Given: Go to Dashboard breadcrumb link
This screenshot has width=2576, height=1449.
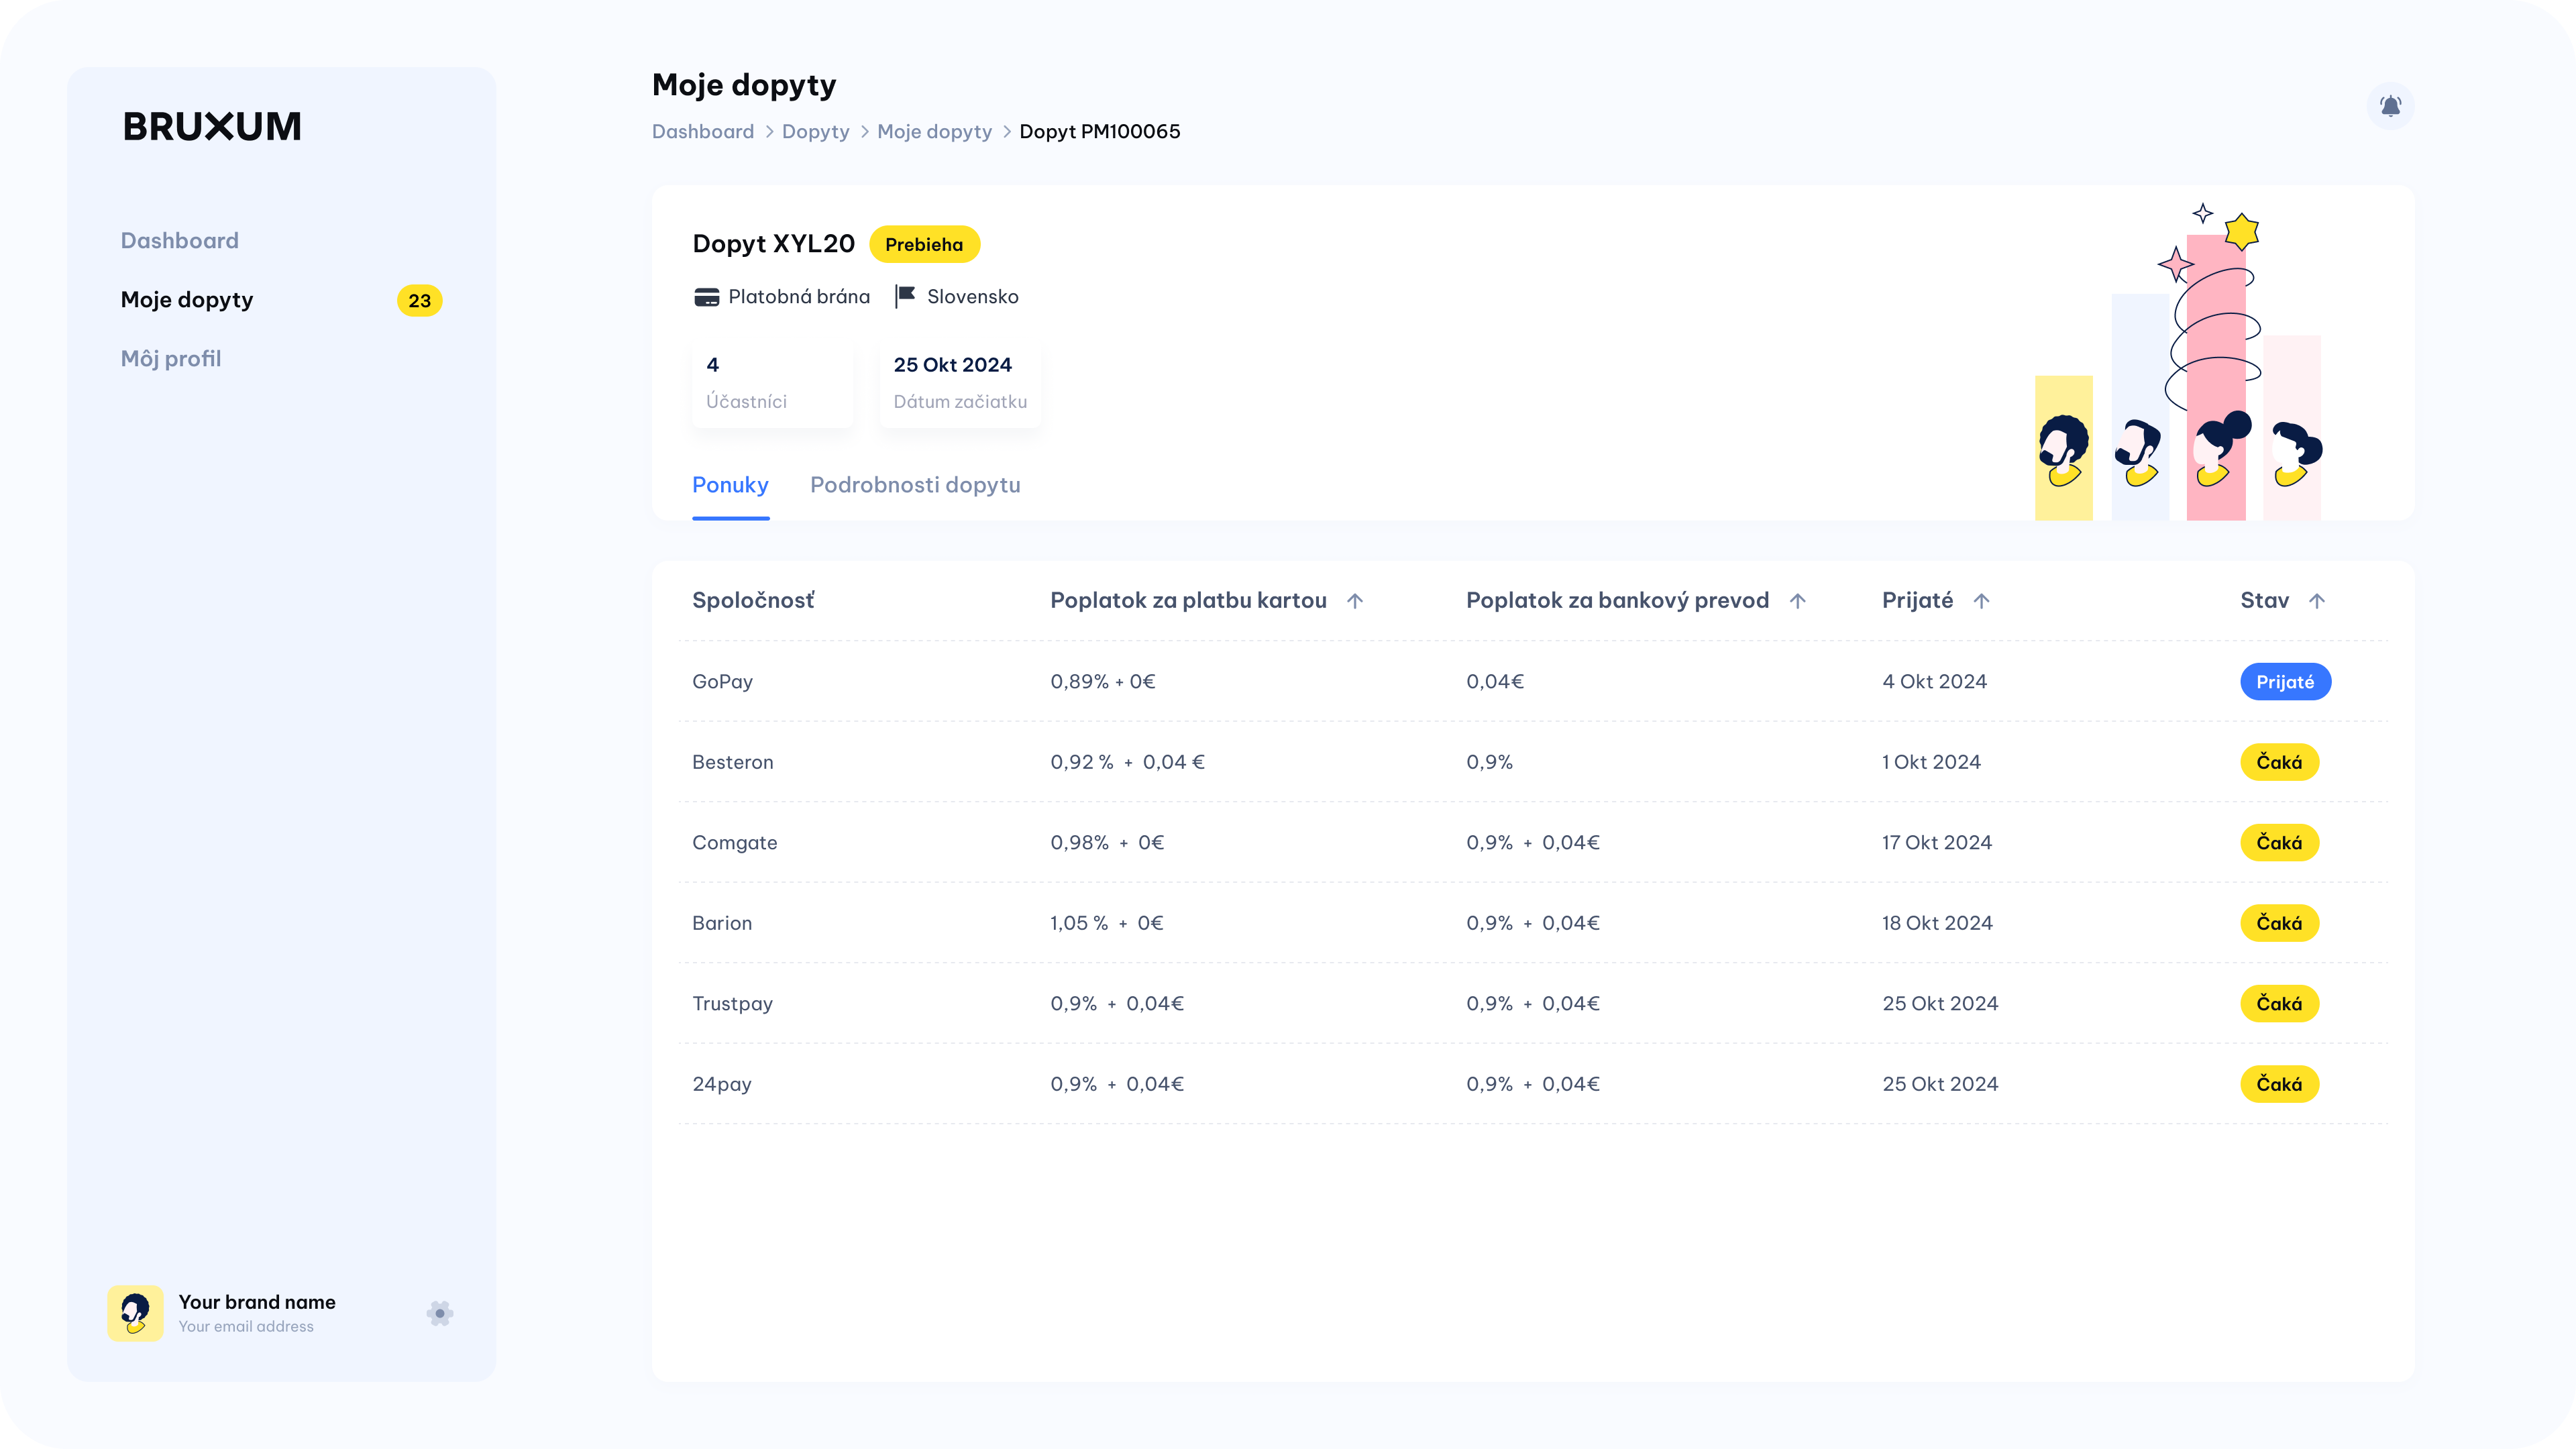Looking at the screenshot, I should pyautogui.click(x=703, y=132).
